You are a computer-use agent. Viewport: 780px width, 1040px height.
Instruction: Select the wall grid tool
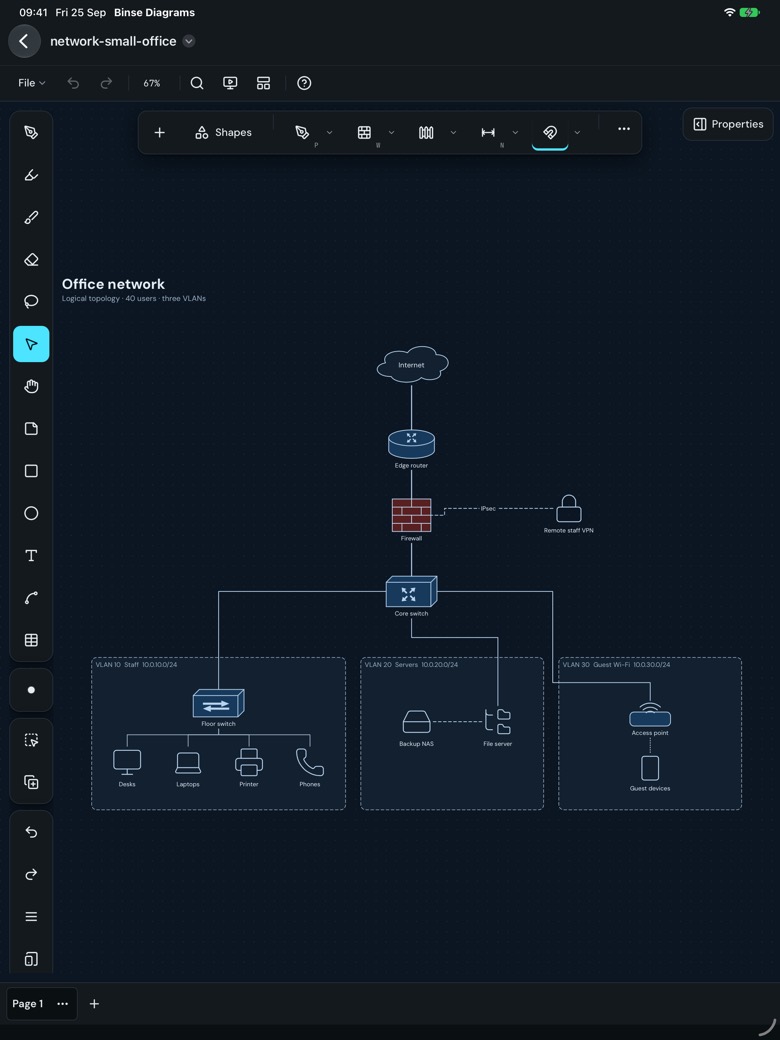coord(364,133)
